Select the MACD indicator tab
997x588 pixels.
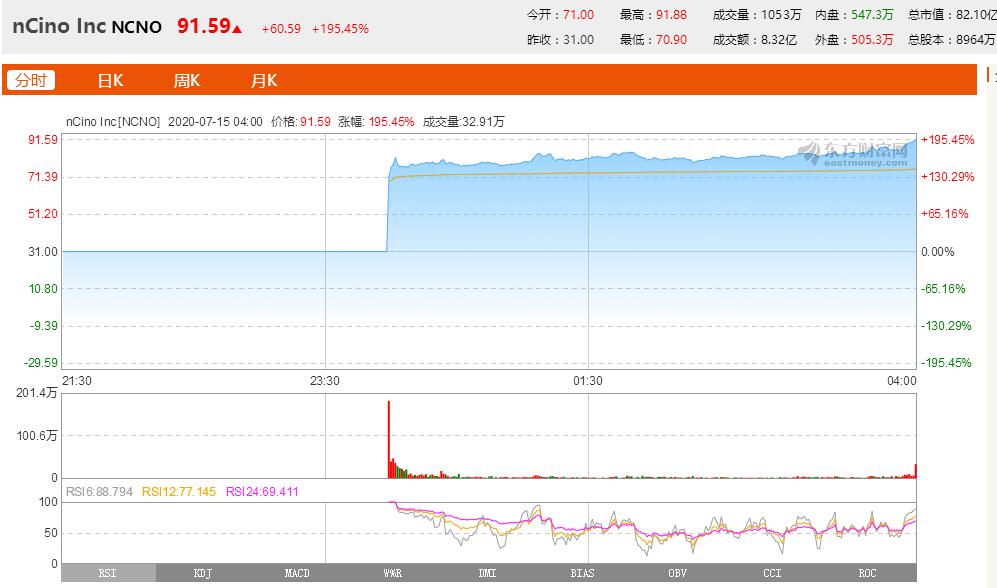click(298, 573)
